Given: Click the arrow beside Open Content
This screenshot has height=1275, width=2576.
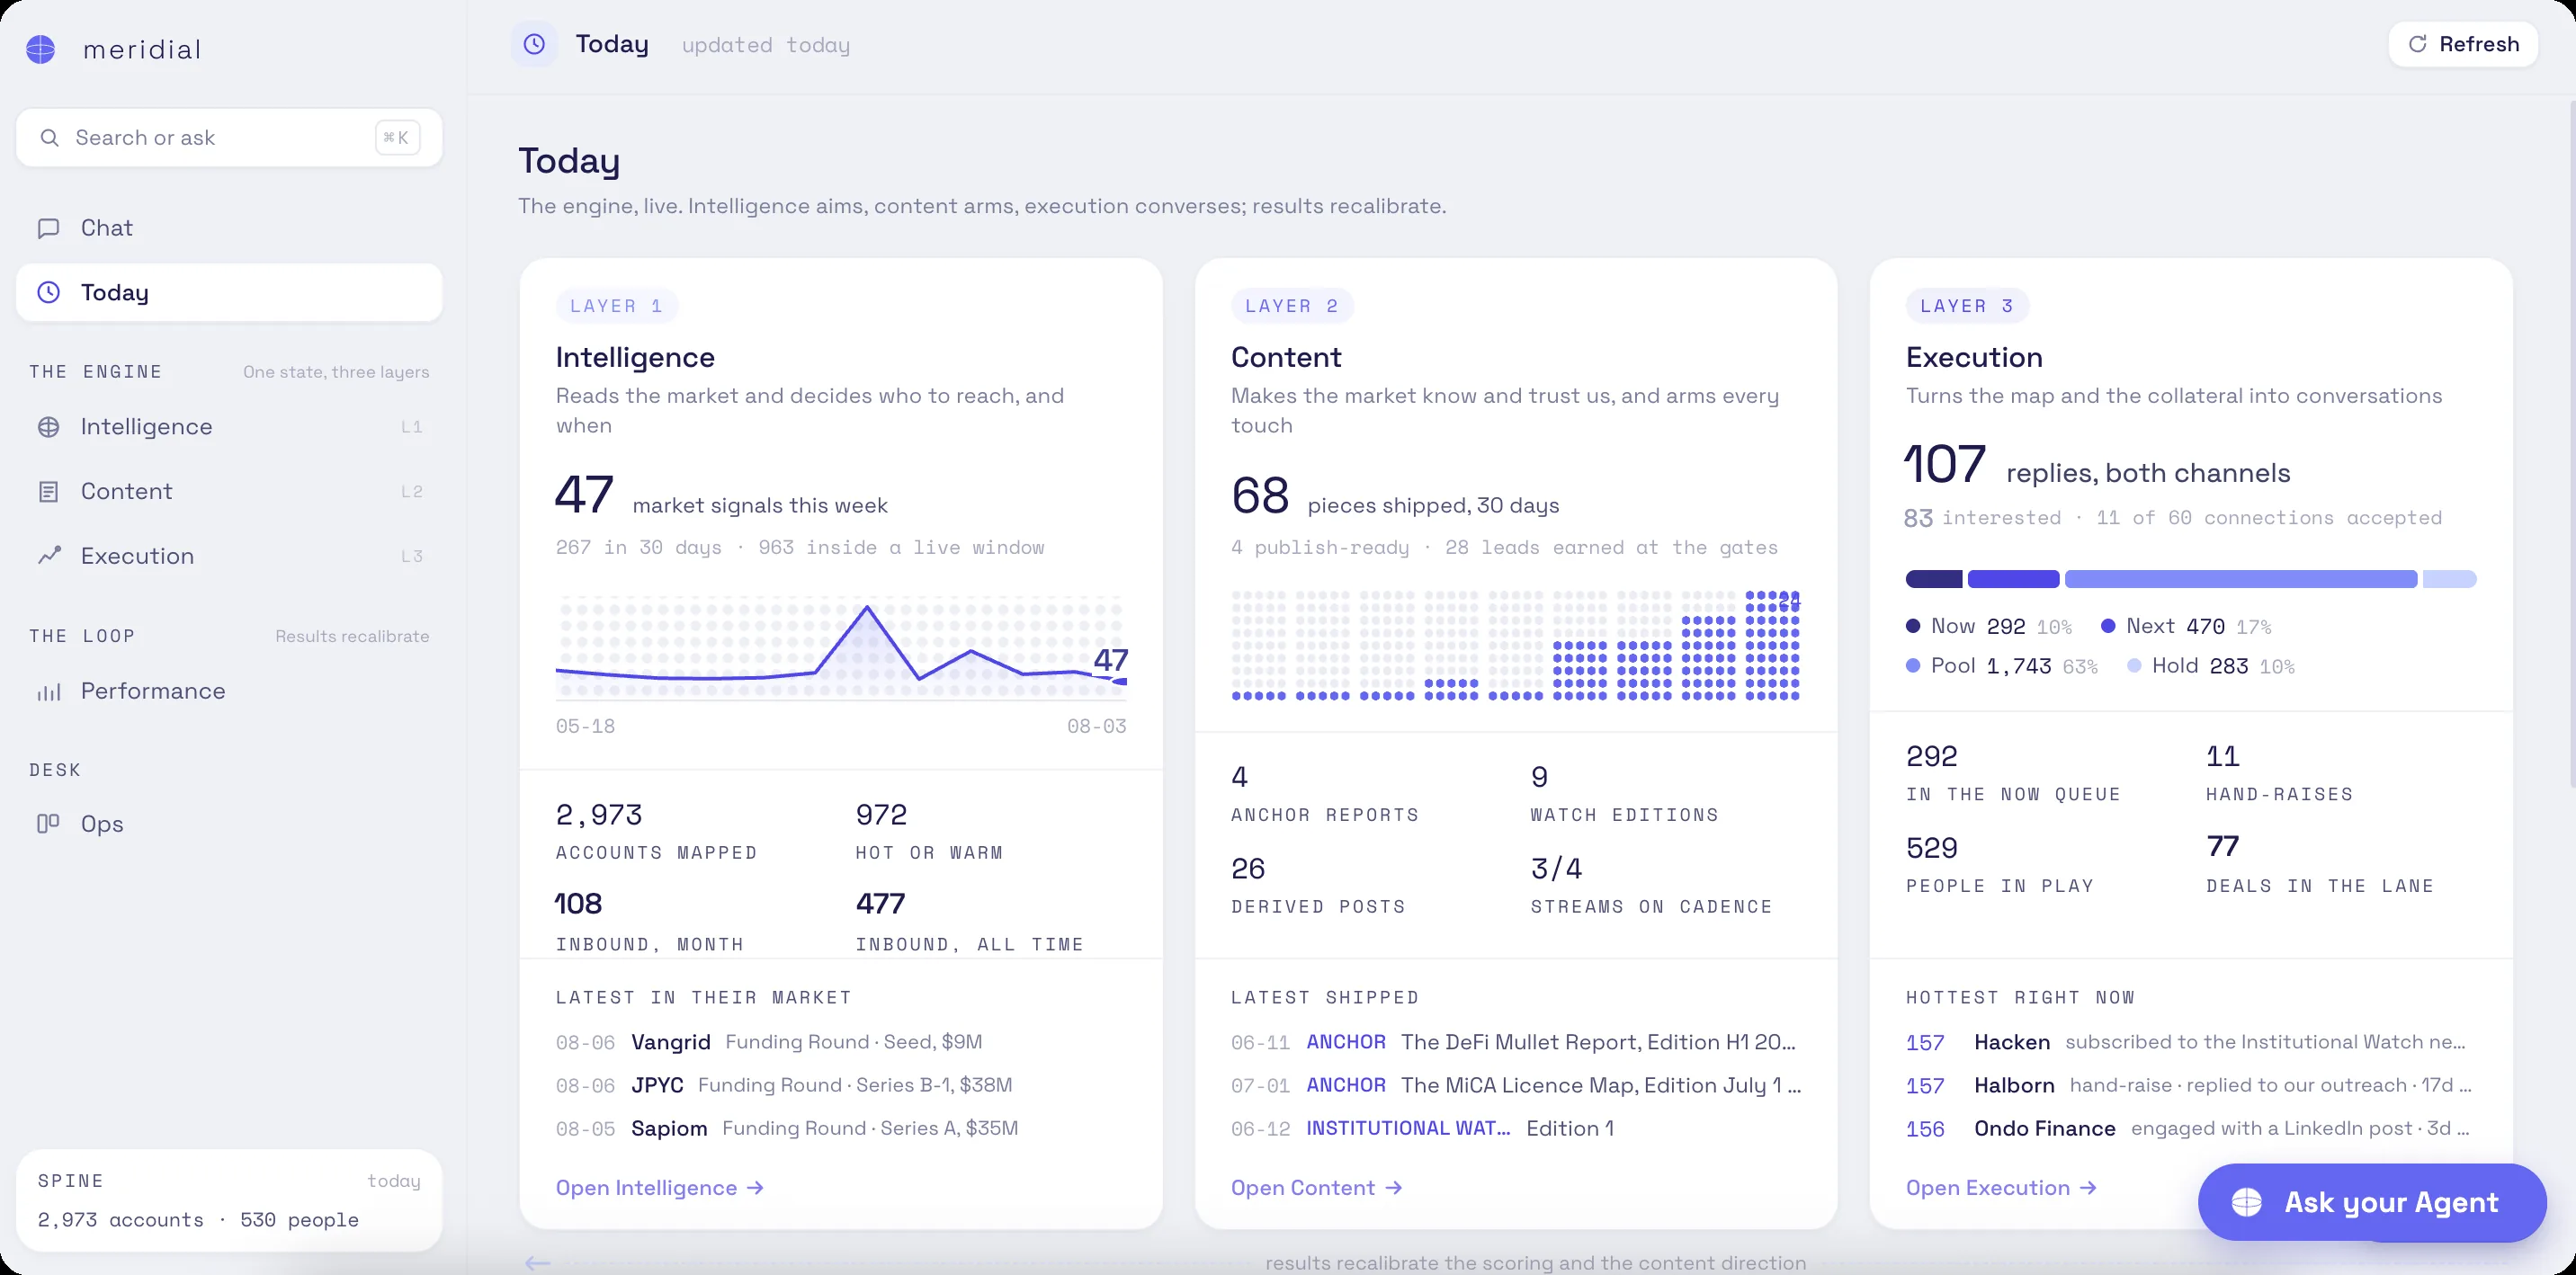Looking at the screenshot, I should (1393, 1188).
